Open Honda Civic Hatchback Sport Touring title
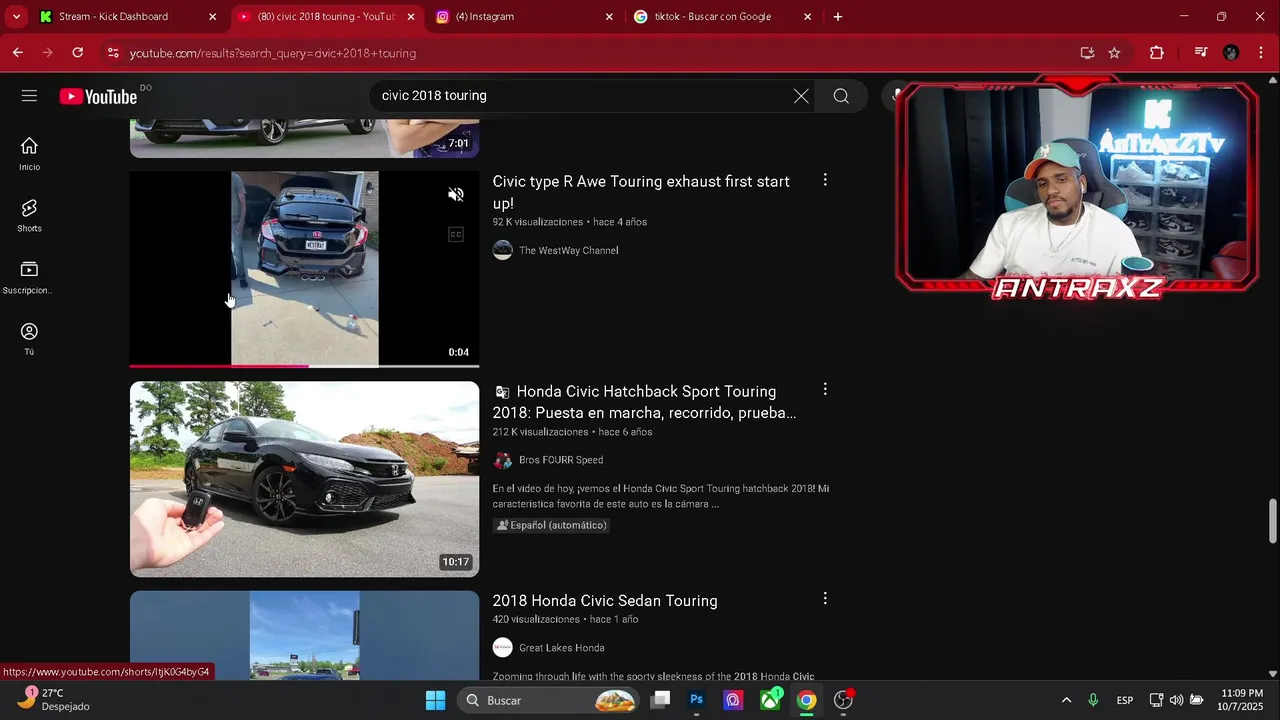Viewport: 1280px width, 720px height. point(644,402)
